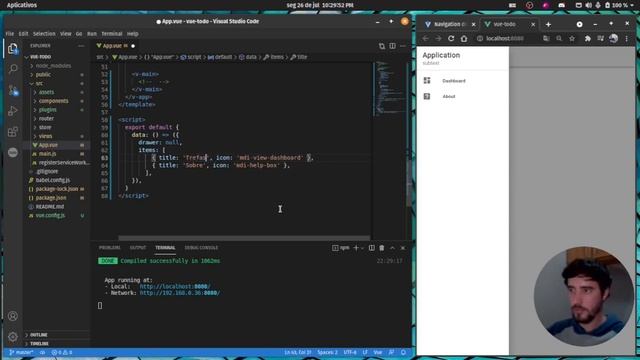
Task: Click Spaces: 2 indentation in status bar
Action: (x=327, y=352)
